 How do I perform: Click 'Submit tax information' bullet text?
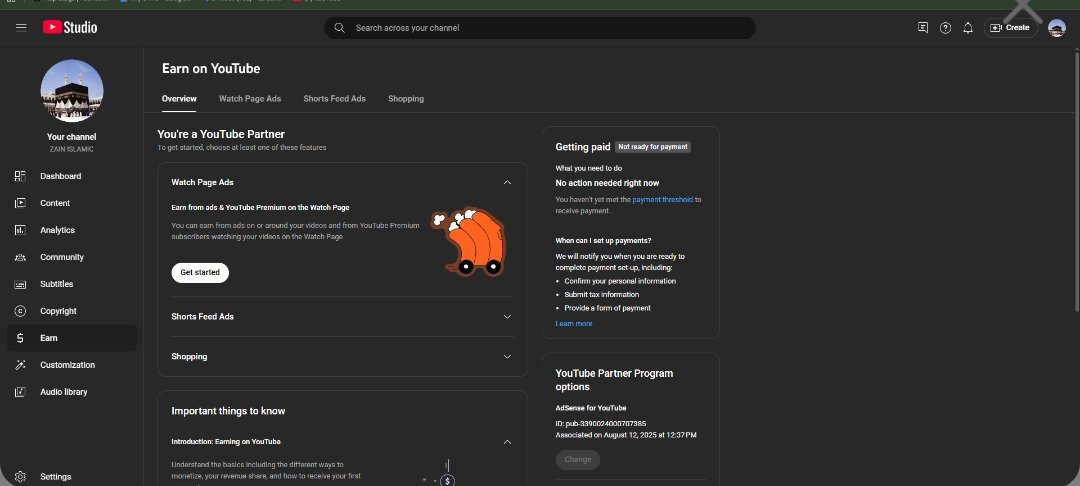pos(601,295)
